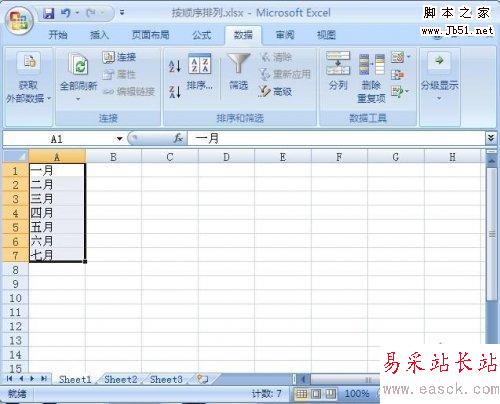Open the 开始 (Home) tab
This screenshot has height=404, width=500.
coord(58,35)
